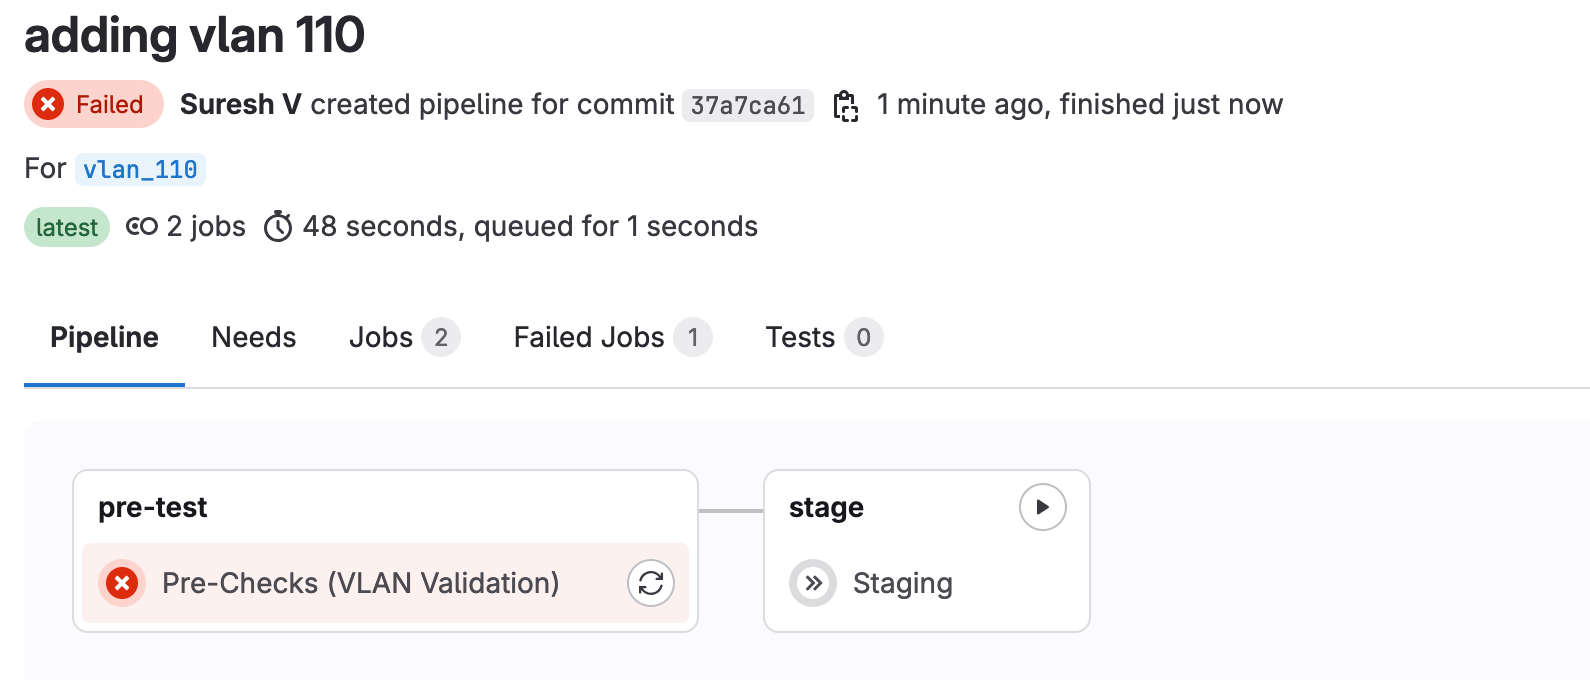Open Suresh V user profile

pos(240,104)
